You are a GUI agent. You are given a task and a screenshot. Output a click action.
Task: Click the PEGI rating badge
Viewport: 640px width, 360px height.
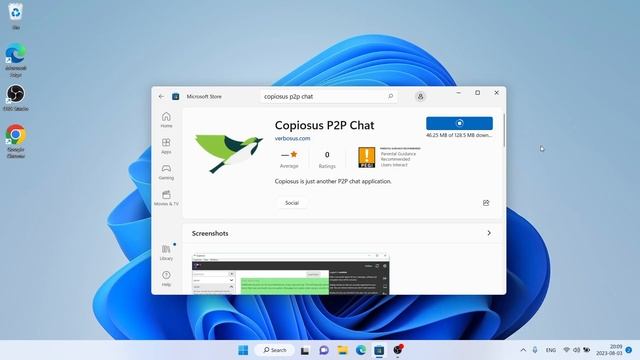pos(367,158)
